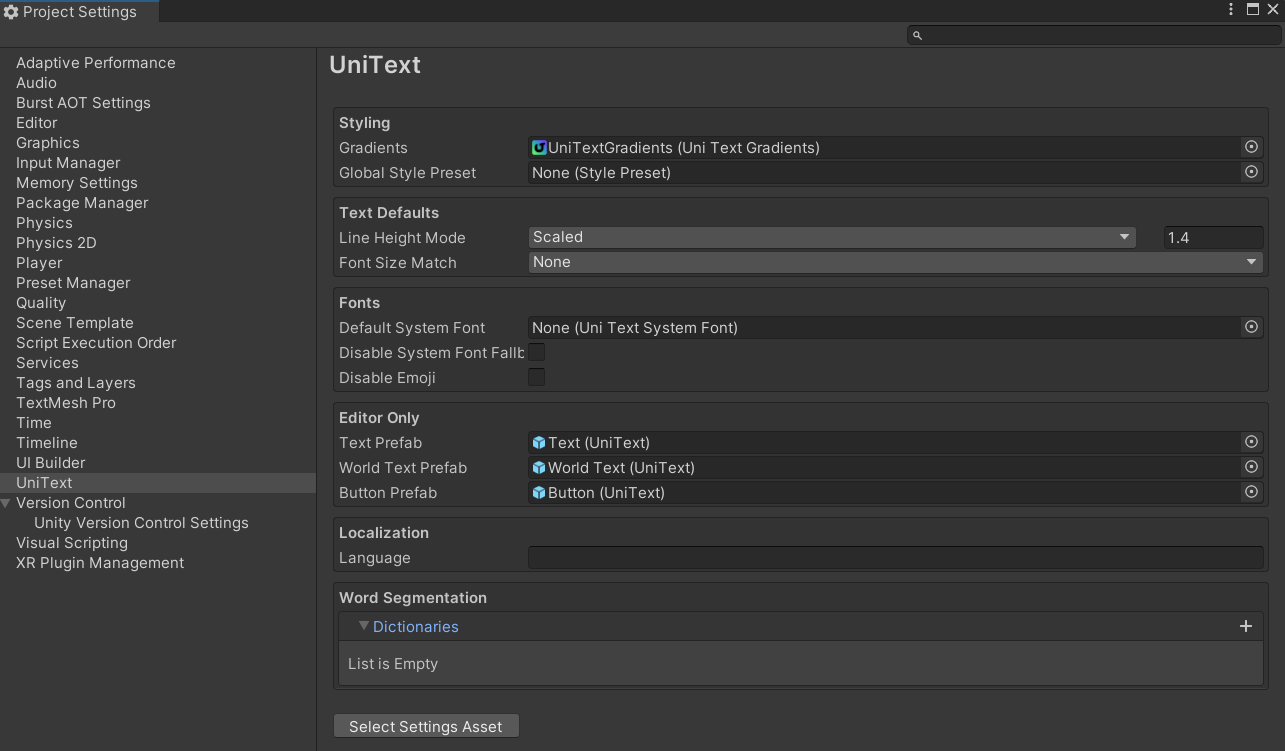The height and width of the screenshot is (751, 1285).
Task: Open the object picker for Gradients
Action: [x=1251, y=147]
